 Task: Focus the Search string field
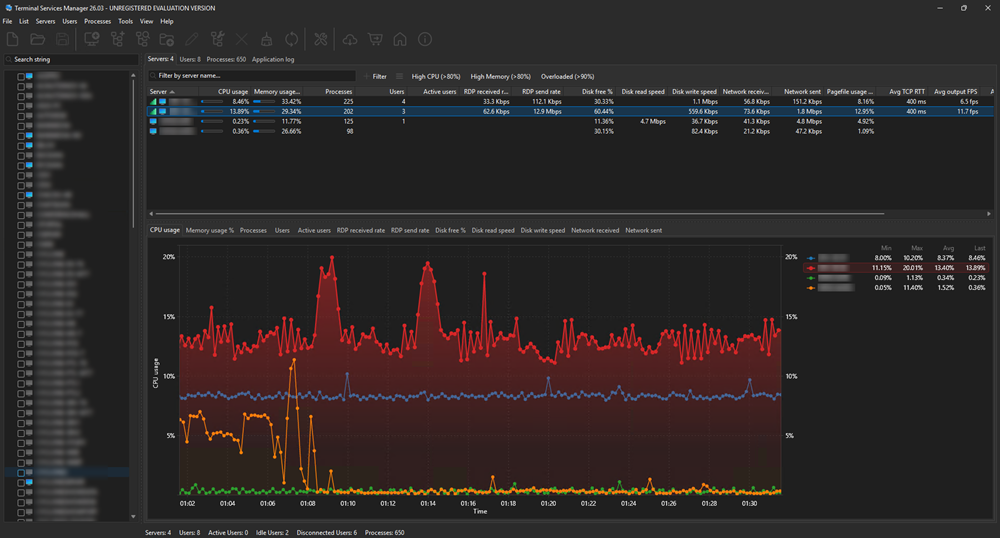[x=71, y=59]
